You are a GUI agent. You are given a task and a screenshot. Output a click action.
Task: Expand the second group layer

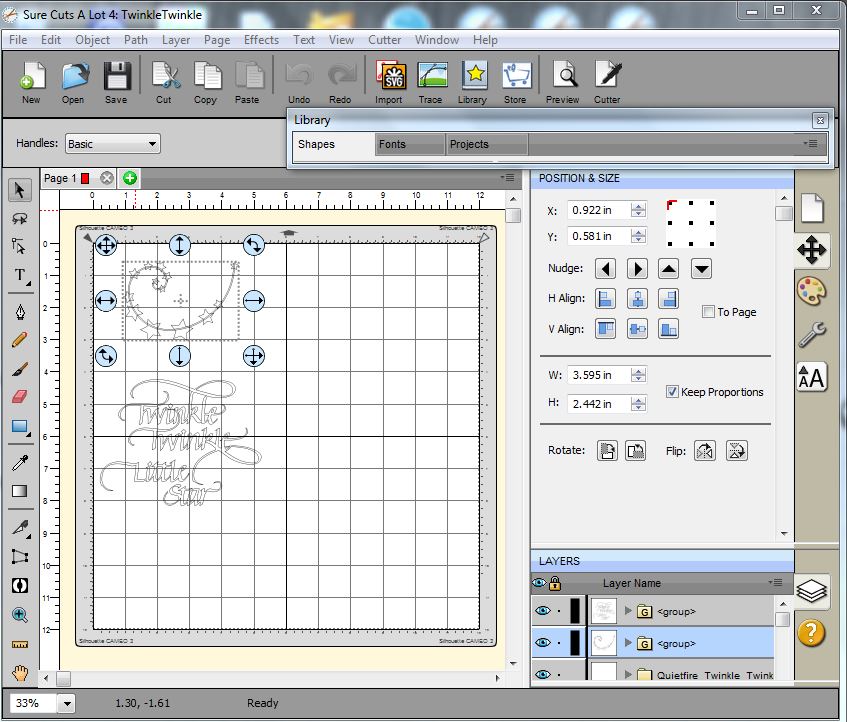[x=628, y=642]
